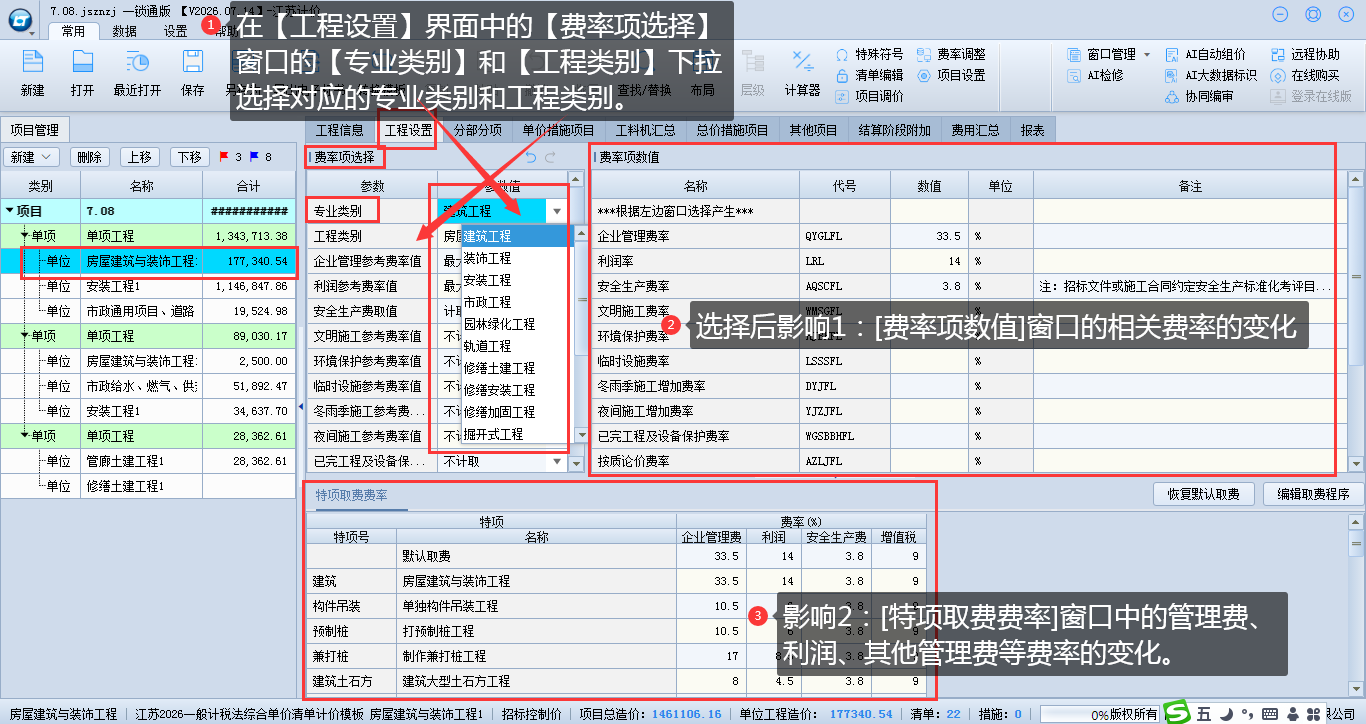
Task: Select the 市政给水、燃气 unit row
Action: (x=150, y=386)
